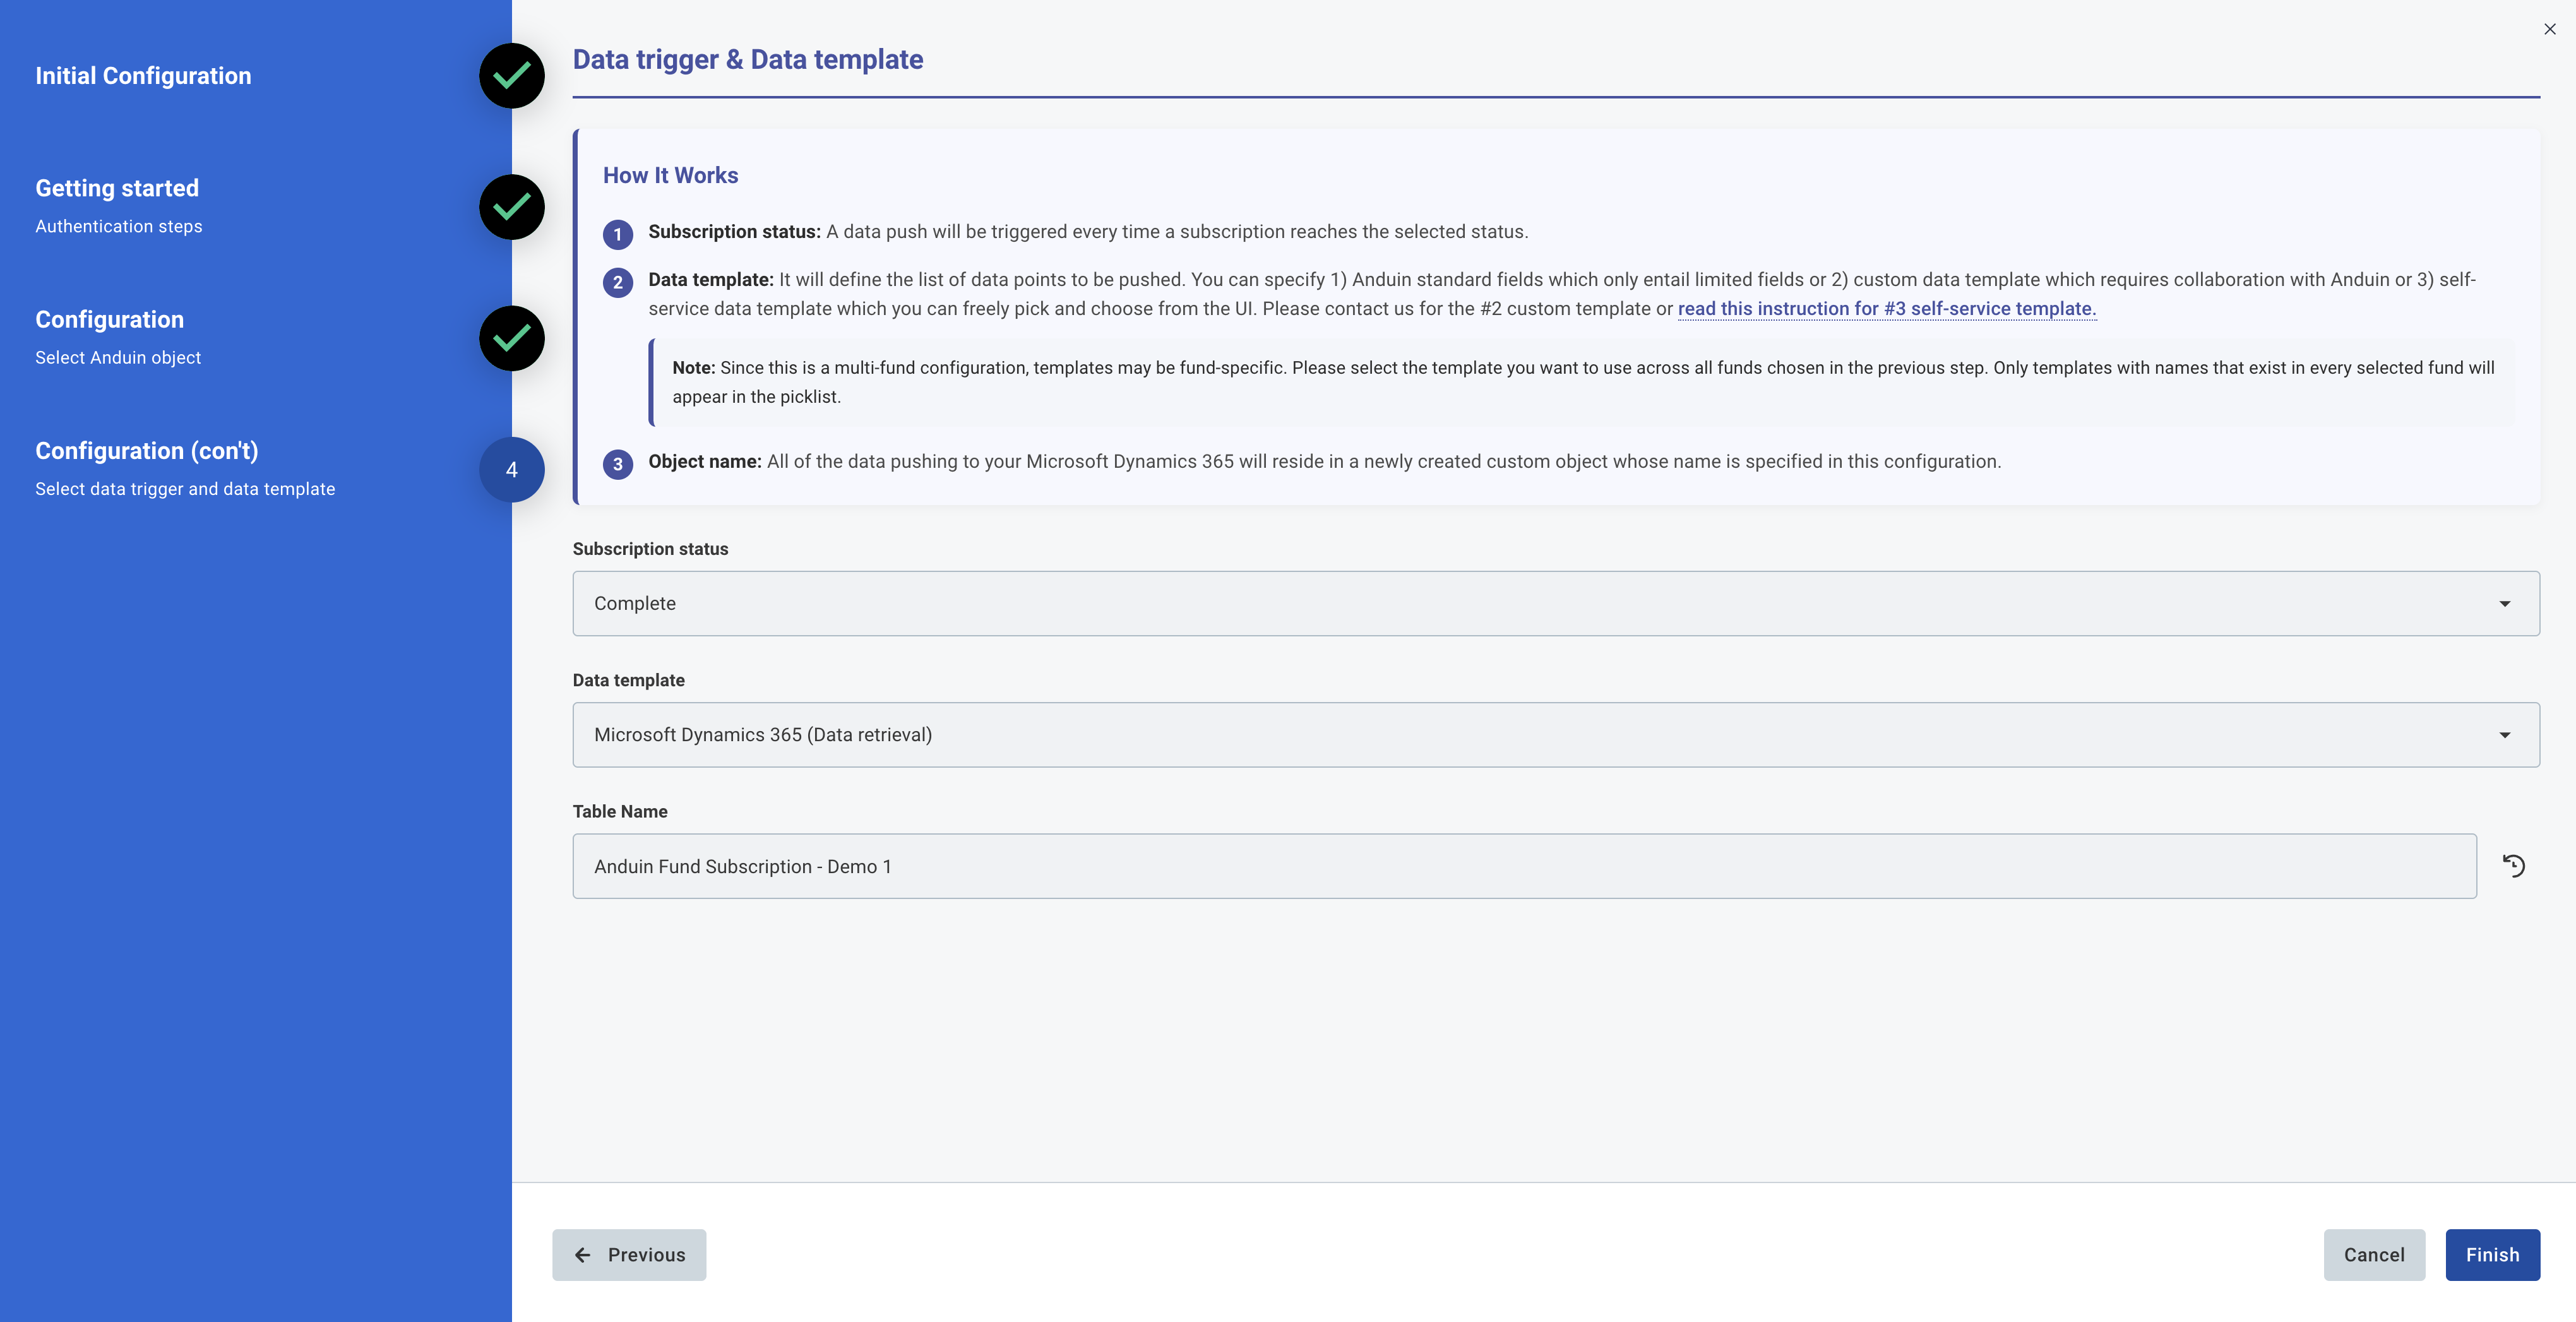Viewport: 2576px width, 1322px height.
Task: Select the Configuration (con't) step label
Action: (x=147, y=451)
